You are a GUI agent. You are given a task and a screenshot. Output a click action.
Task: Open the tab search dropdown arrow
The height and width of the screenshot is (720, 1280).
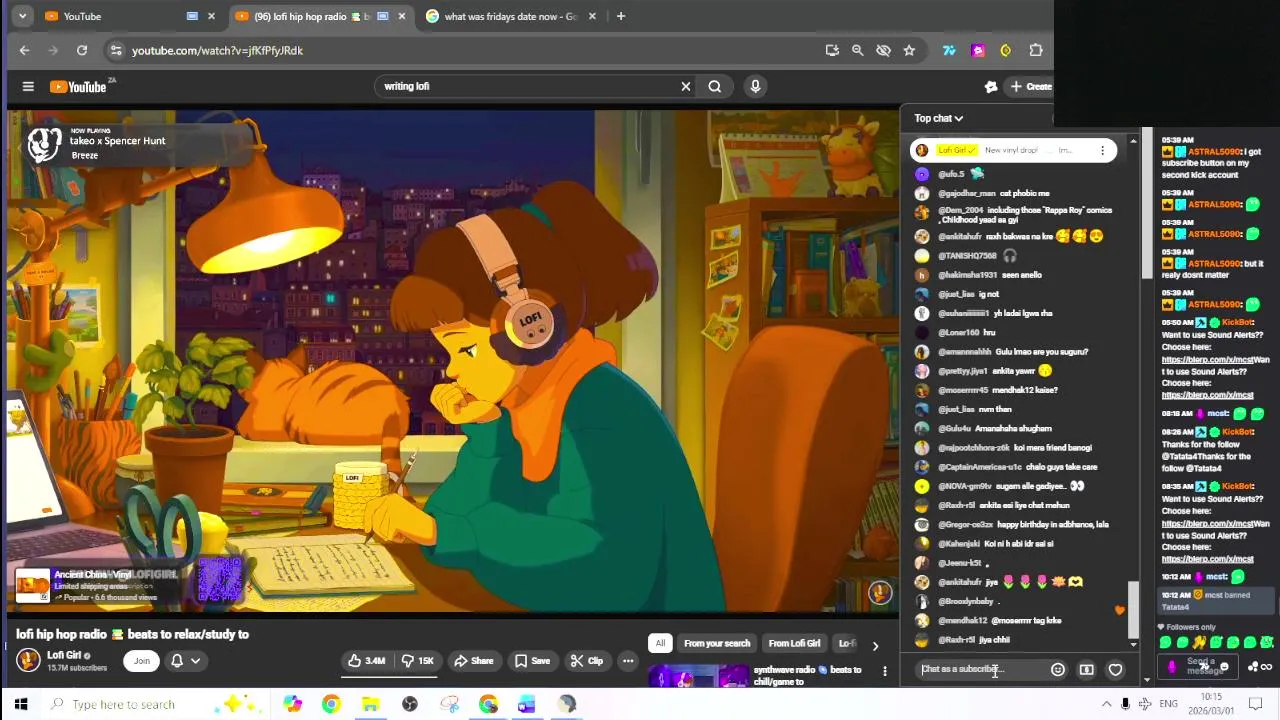coord(22,16)
